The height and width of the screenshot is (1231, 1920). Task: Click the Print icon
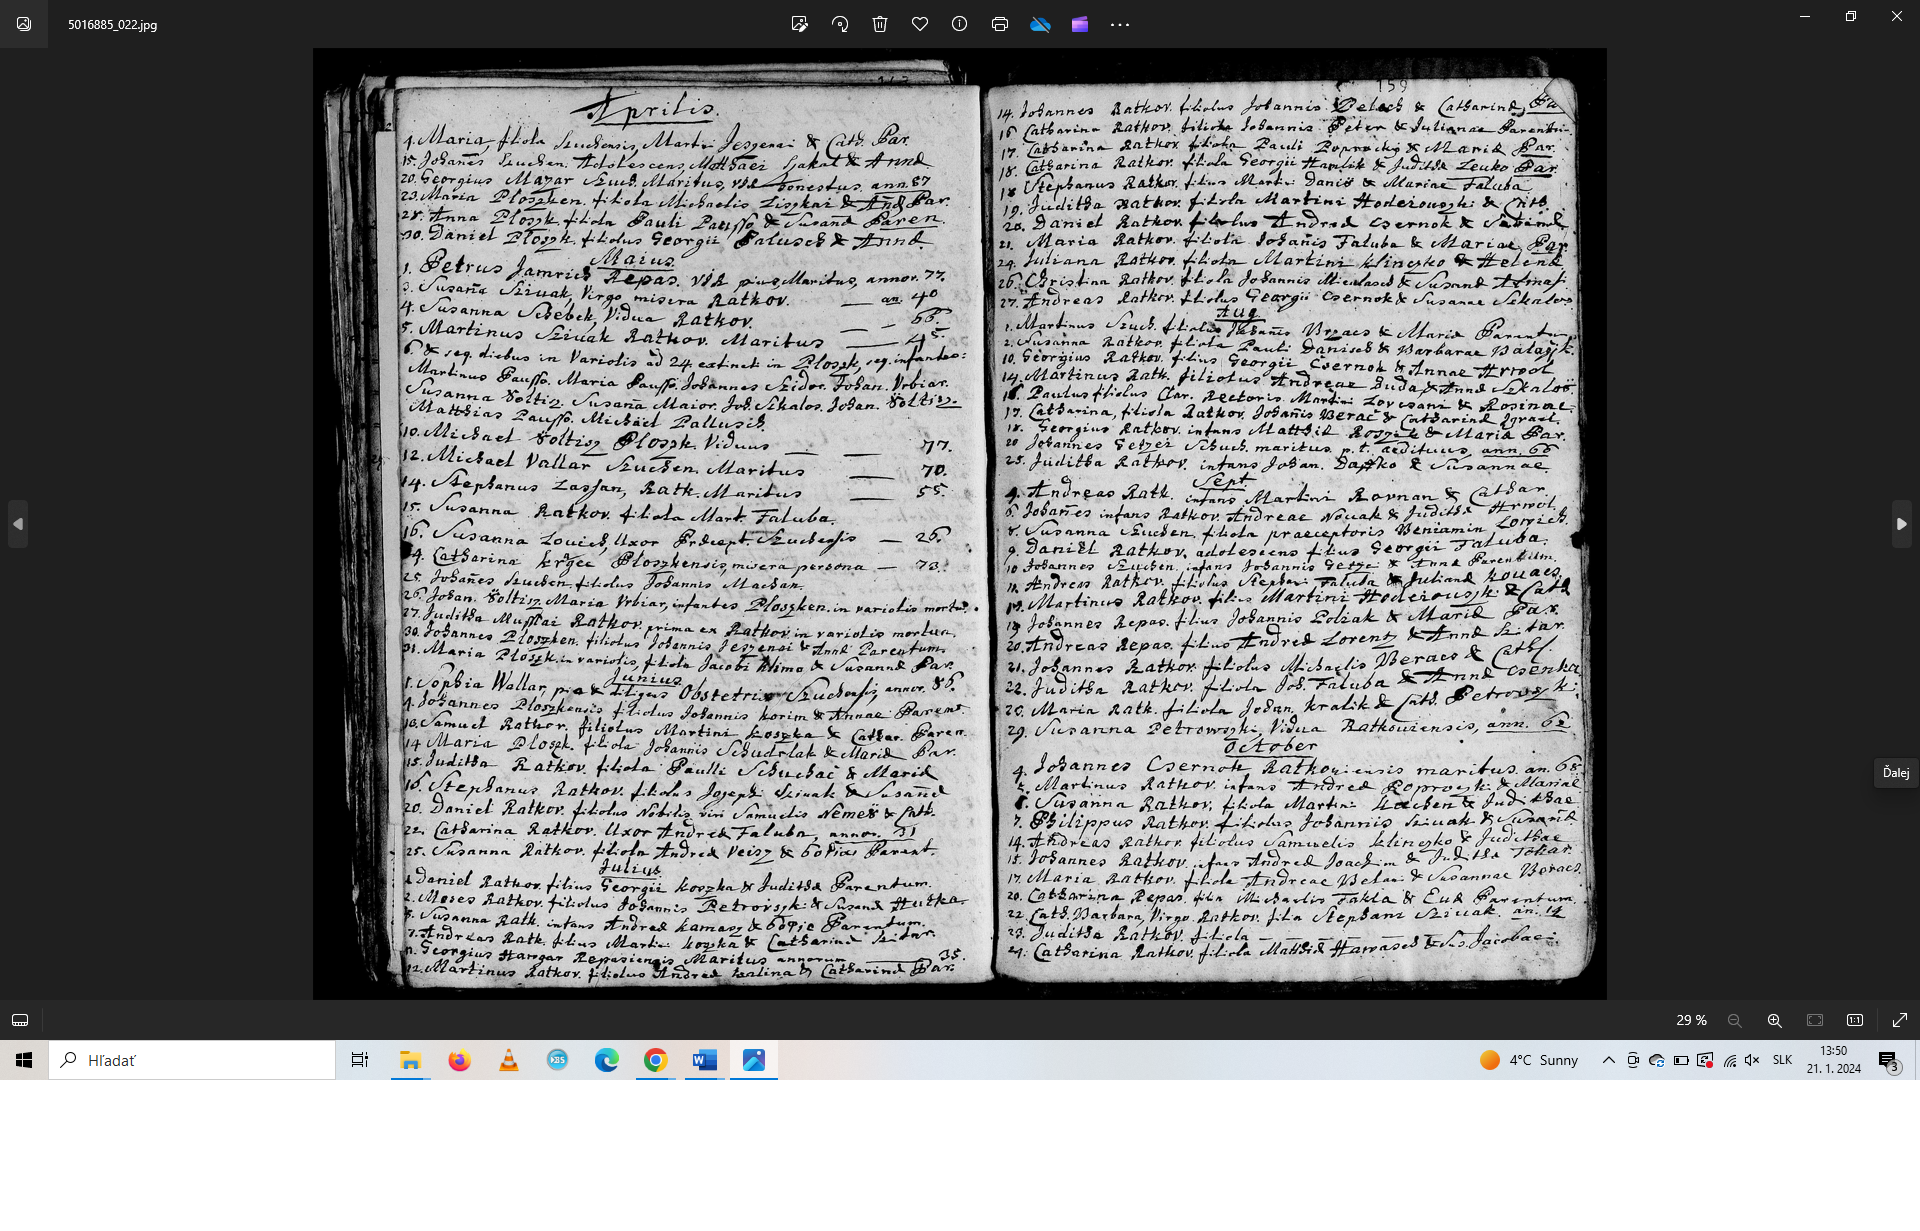1000,24
